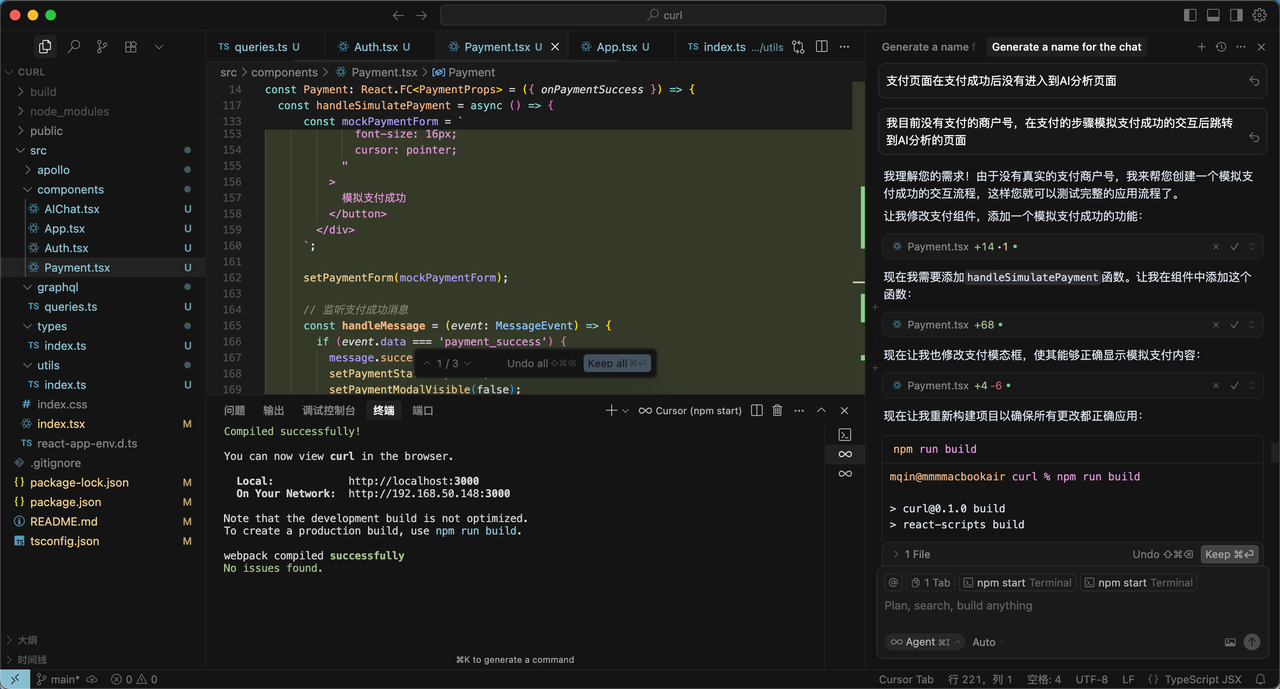Split the terminal pane
This screenshot has width=1280, height=689.
click(757, 410)
